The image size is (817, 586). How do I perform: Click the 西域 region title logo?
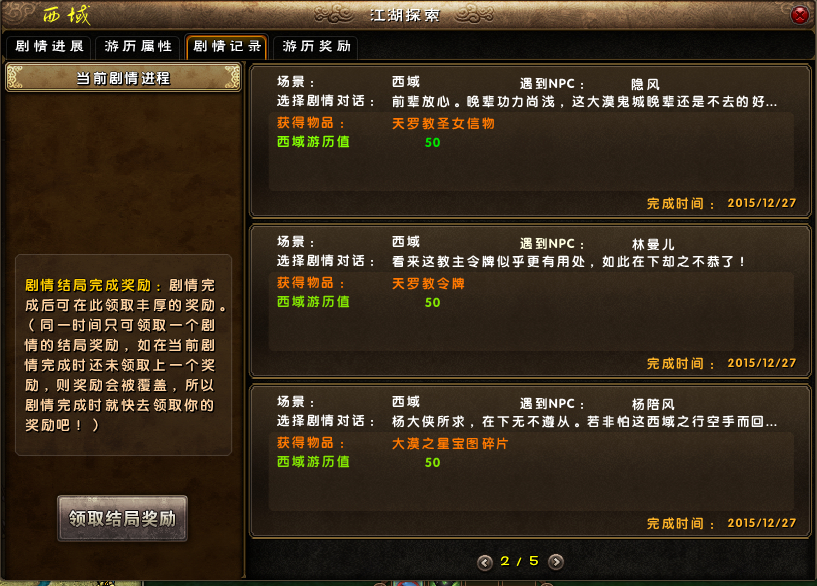point(67,15)
